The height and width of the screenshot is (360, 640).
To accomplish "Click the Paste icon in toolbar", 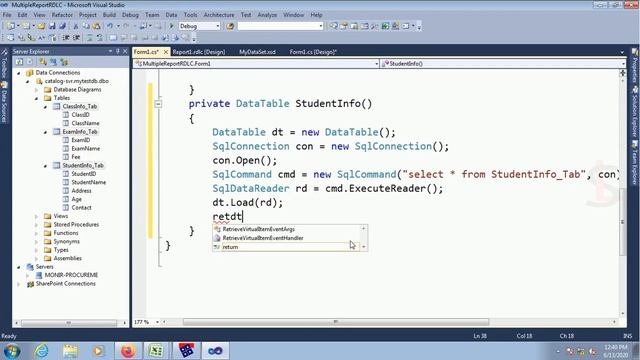I will point(96,26).
